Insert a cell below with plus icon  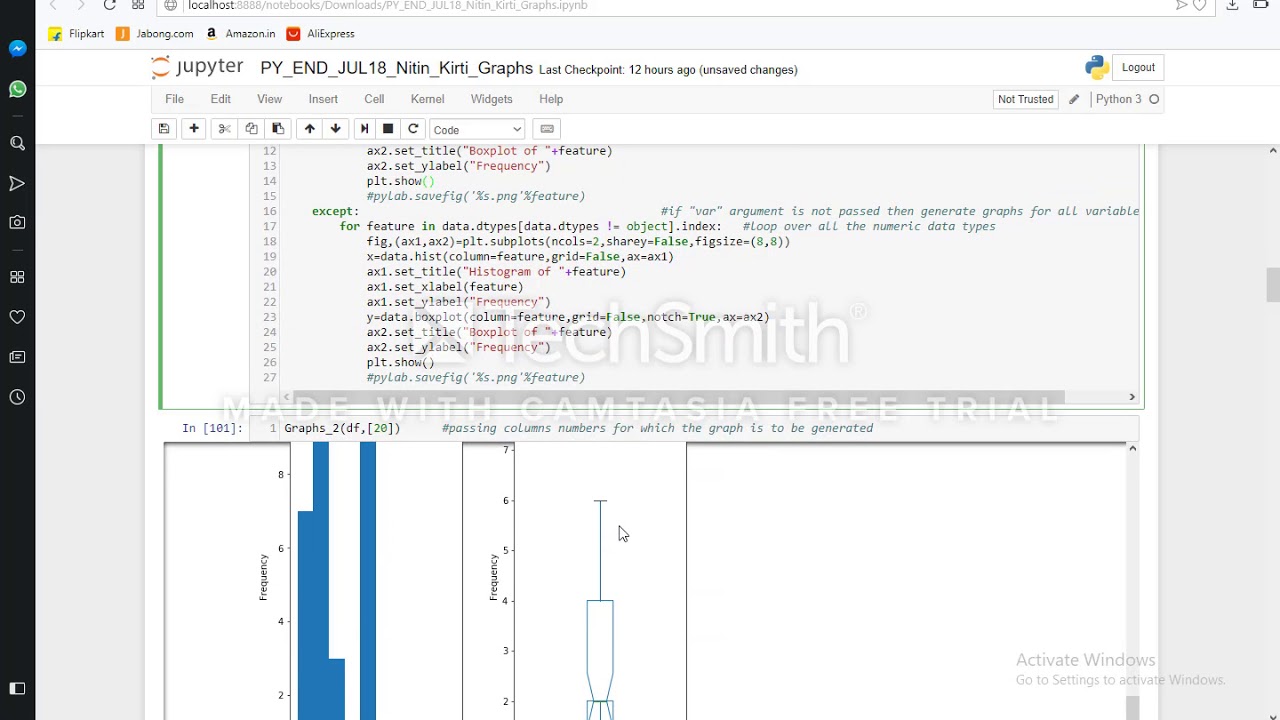[x=194, y=129]
